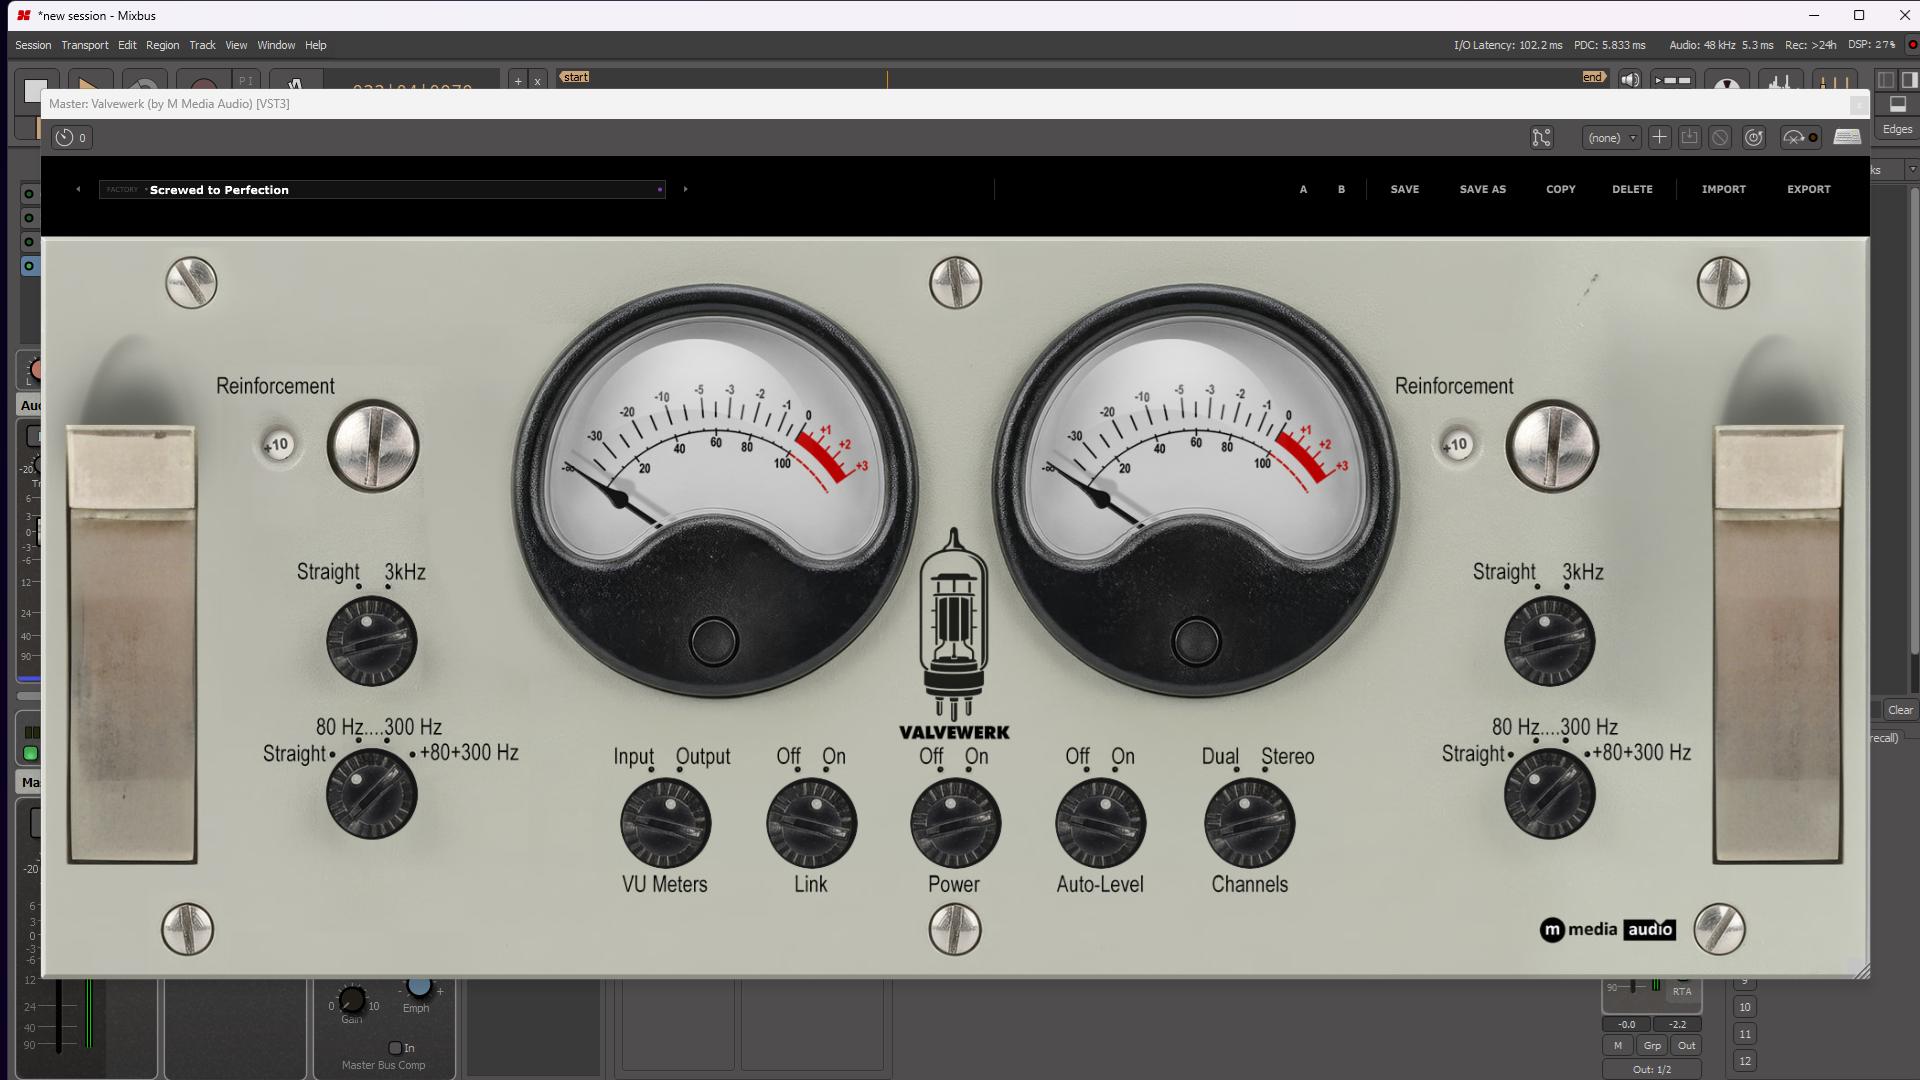Switch the Channels Dual/Stereo knob

click(x=1249, y=824)
